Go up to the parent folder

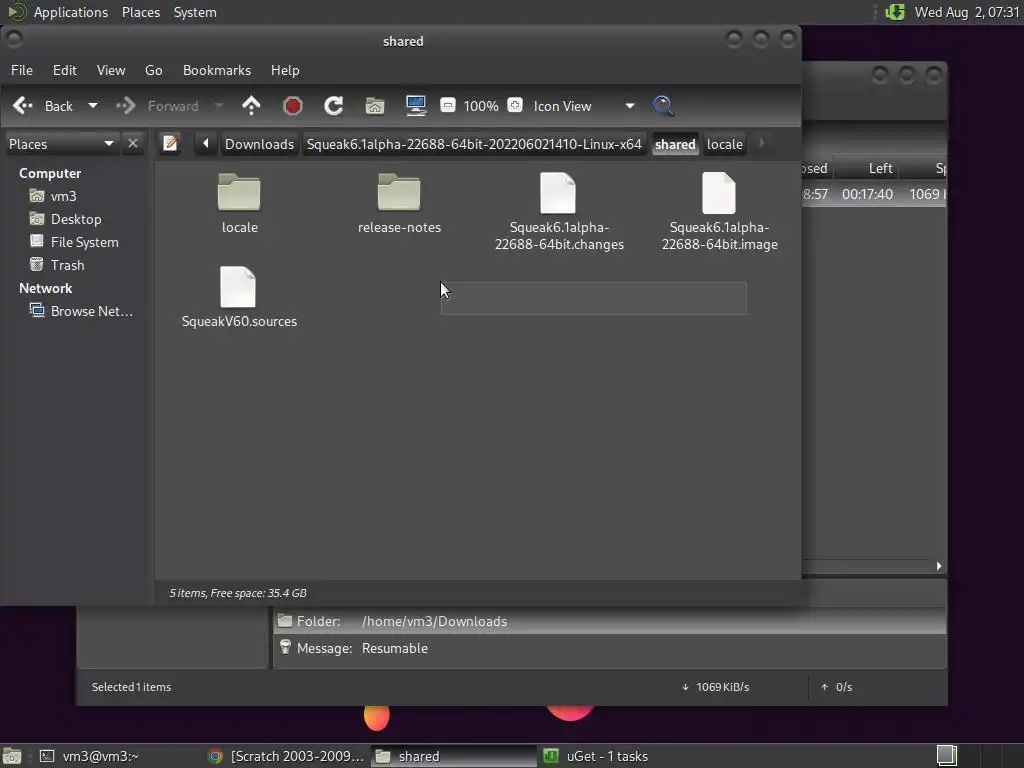point(251,106)
